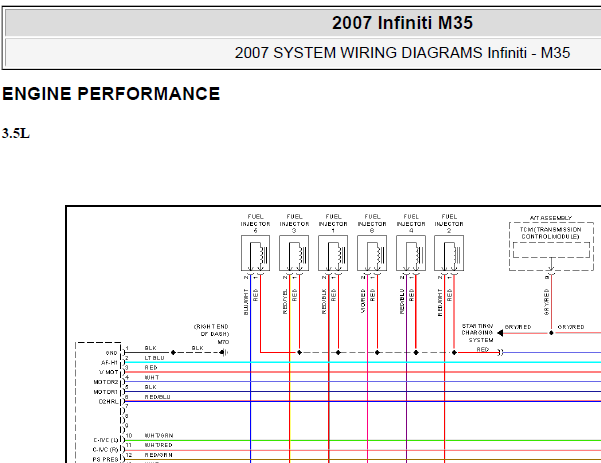Click the red splice dot under Fuel Injector 1
The height and width of the screenshot is (463, 601).
pyautogui.click(x=338, y=352)
